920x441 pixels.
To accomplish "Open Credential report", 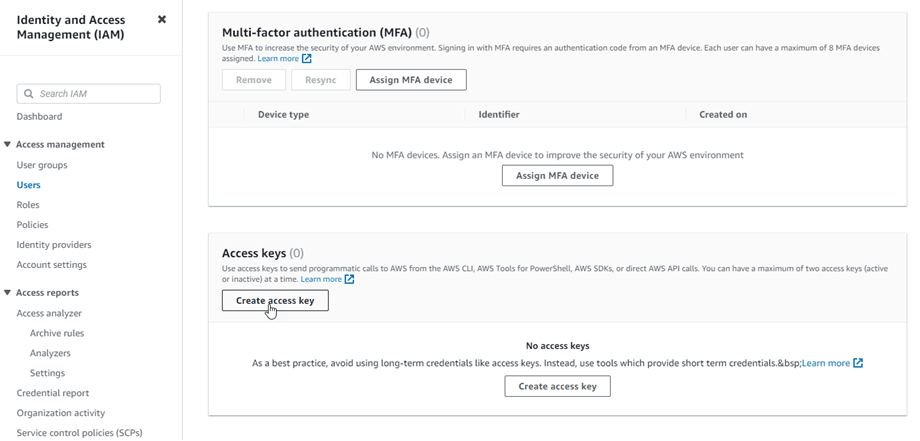I will (52, 393).
